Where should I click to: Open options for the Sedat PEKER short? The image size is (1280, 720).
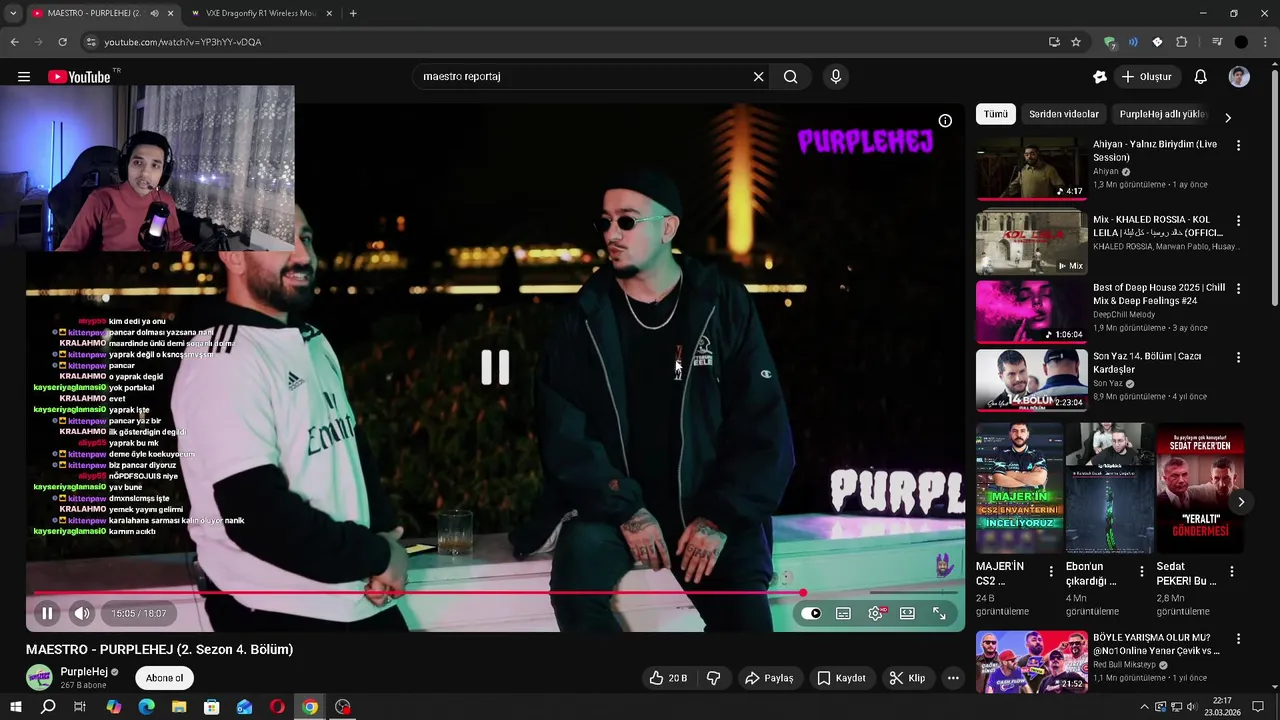(1231, 572)
